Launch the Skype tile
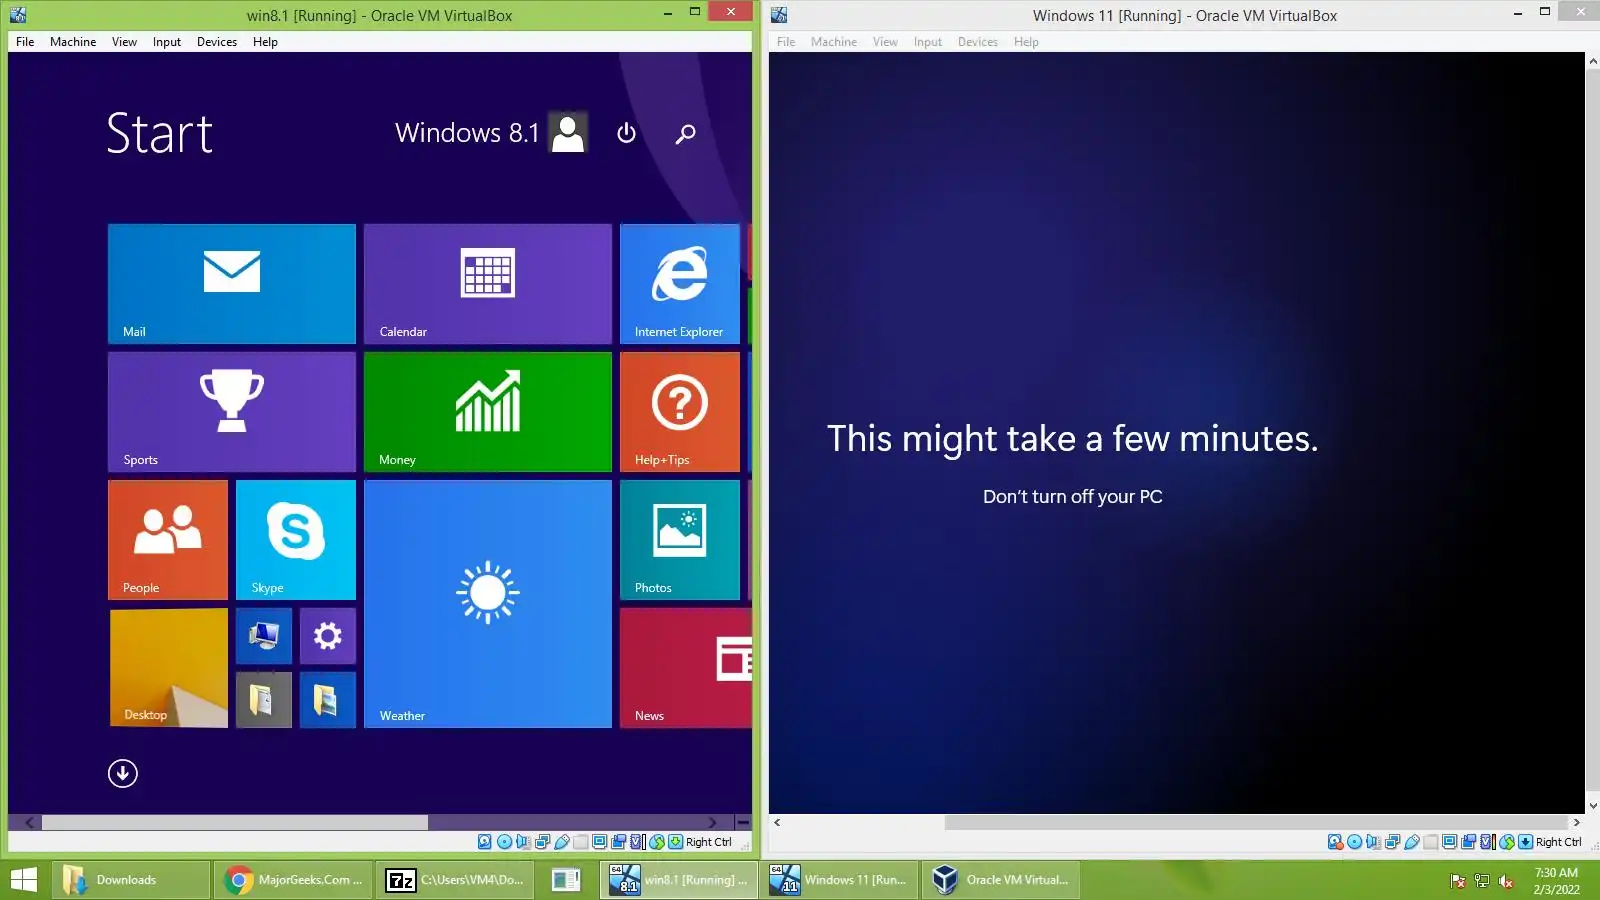This screenshot has height=900, width=1600. pyautogui.click(x=296, y=540)
